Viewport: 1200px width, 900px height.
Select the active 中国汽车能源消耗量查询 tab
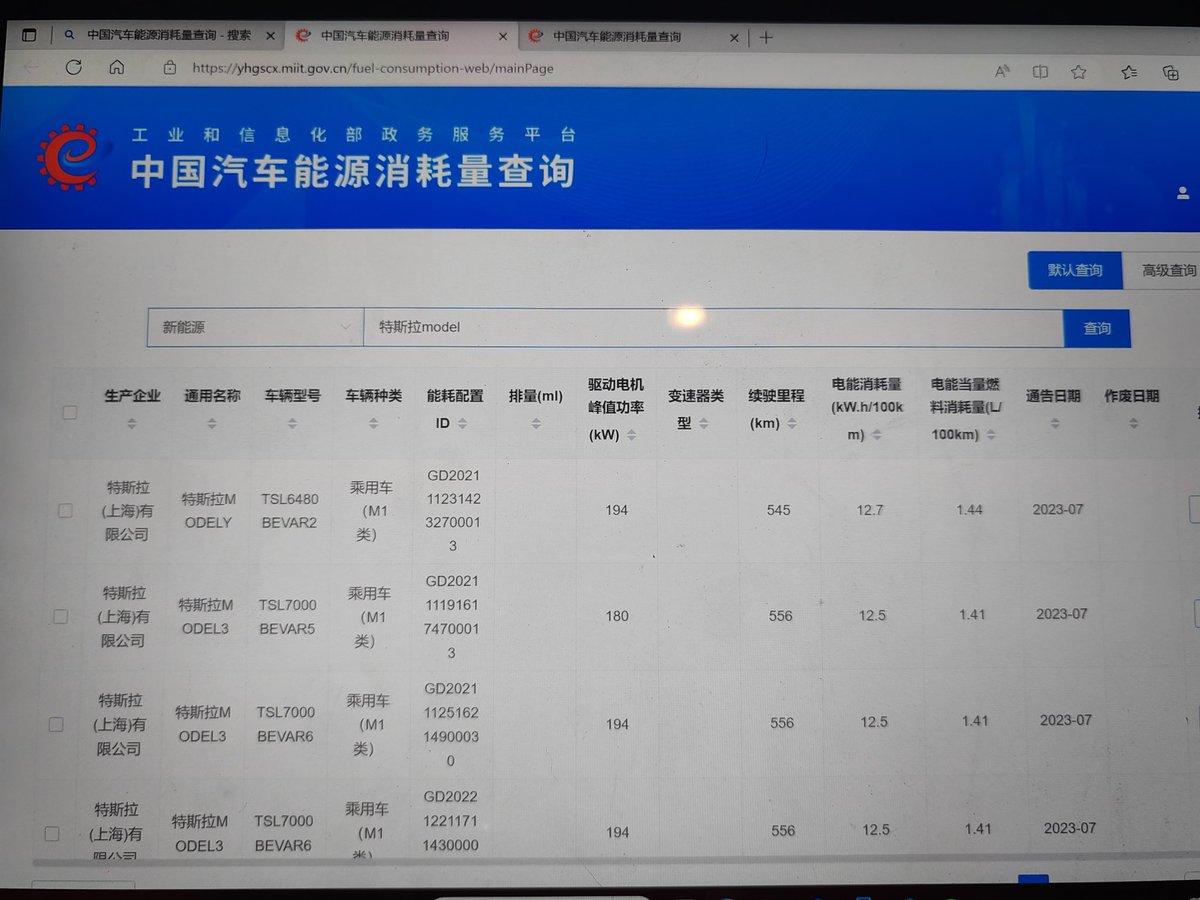400,36
